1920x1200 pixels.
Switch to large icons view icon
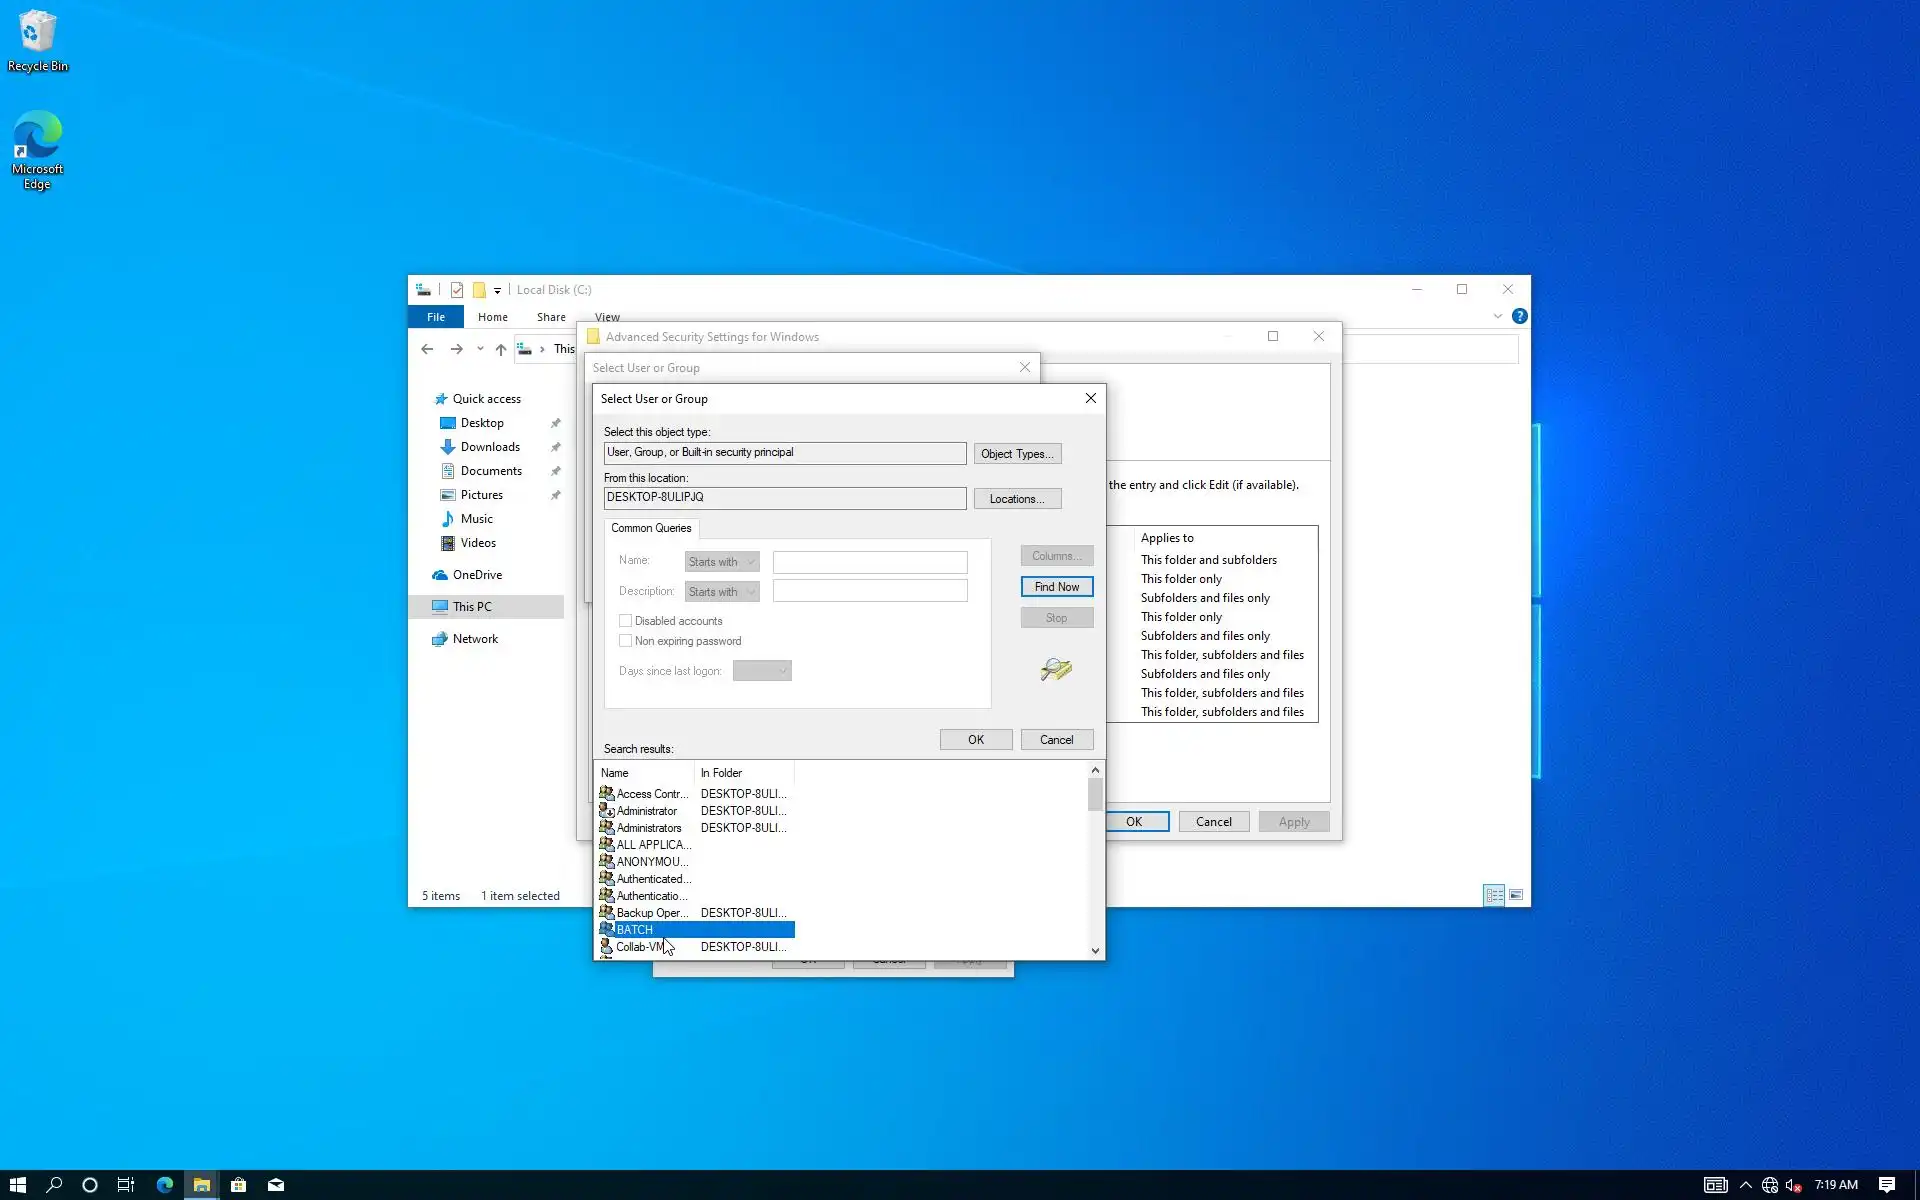1516,895
